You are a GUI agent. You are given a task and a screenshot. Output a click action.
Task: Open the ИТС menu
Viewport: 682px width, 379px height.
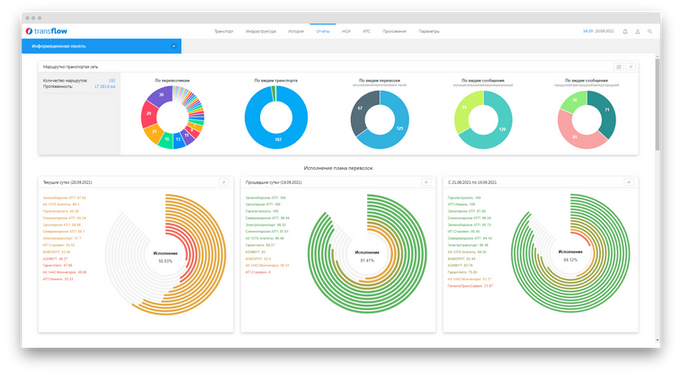click(x=367, y=31)
